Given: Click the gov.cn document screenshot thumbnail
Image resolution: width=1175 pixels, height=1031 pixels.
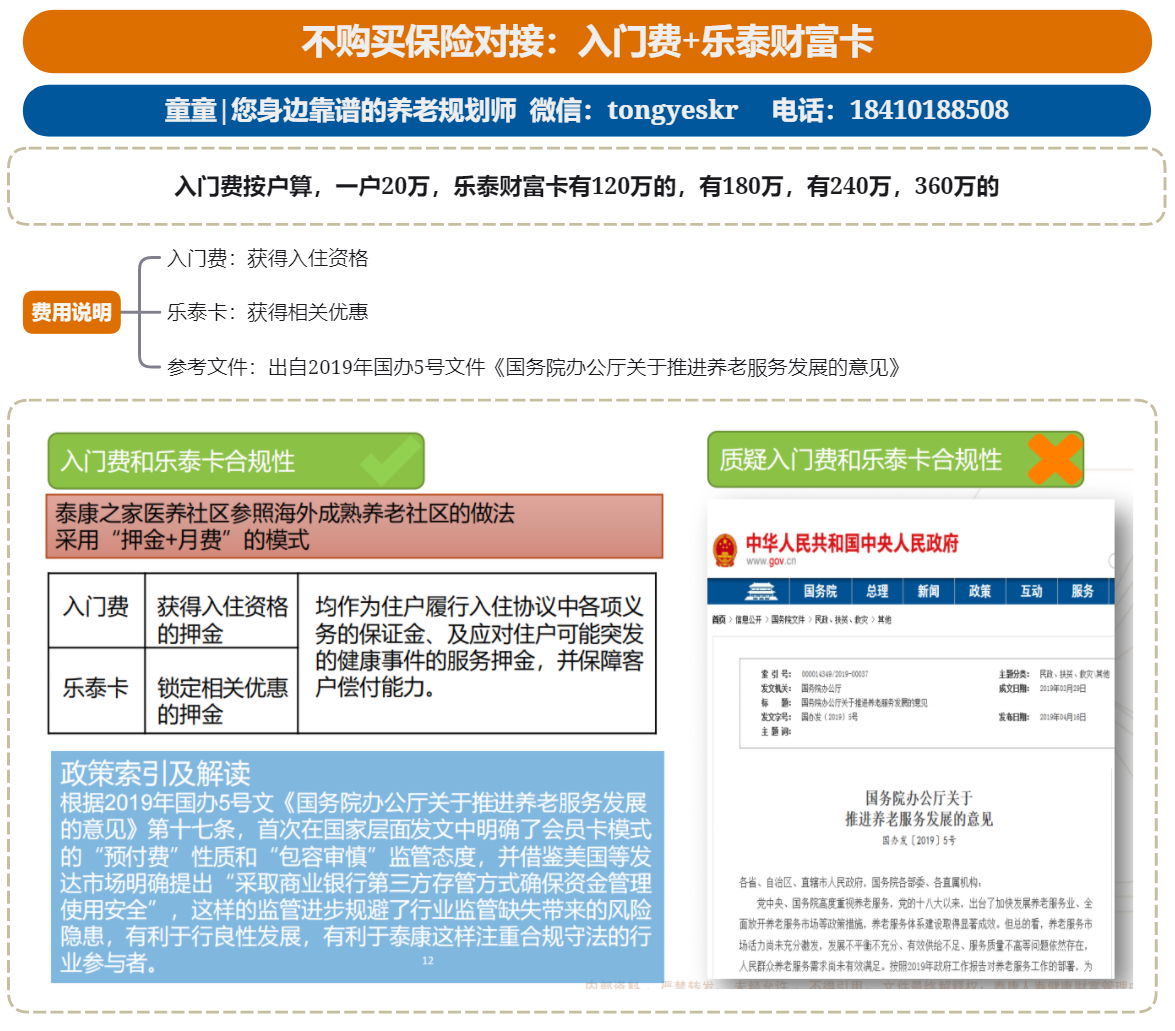Looking at the screenshot, I should [x=910, y=739].
